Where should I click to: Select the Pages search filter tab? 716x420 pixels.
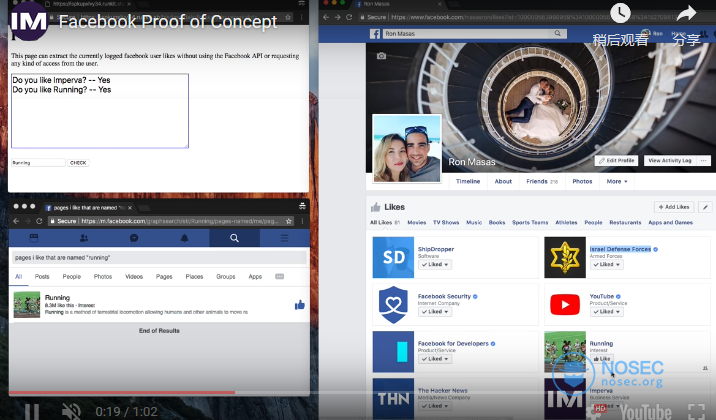click(164, 277)
